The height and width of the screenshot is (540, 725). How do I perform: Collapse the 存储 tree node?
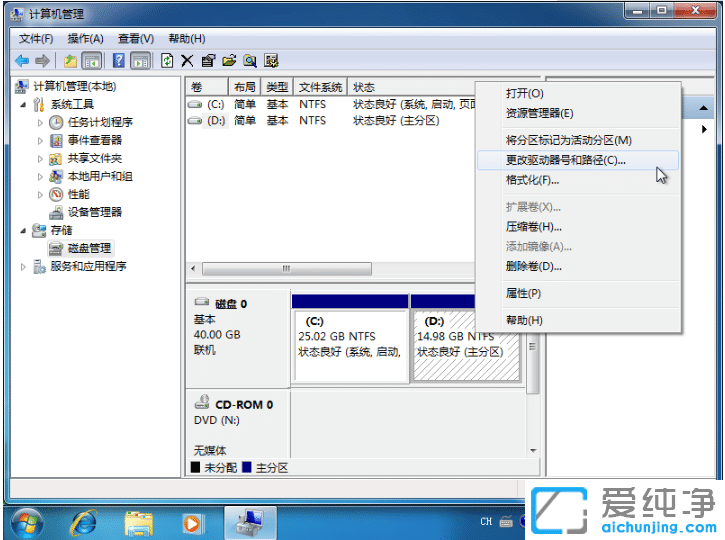[x=23, y=230]
